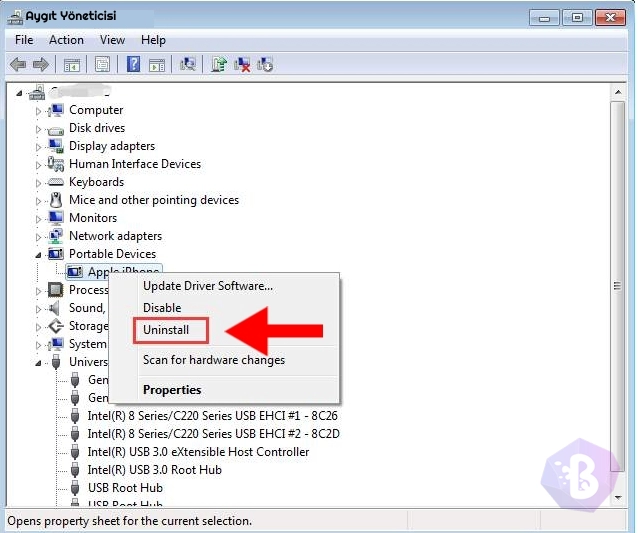This screenshot has width=638, height=533.
Task: Click Update Driver Software toolbar icon
Action: tap(220, 64)
